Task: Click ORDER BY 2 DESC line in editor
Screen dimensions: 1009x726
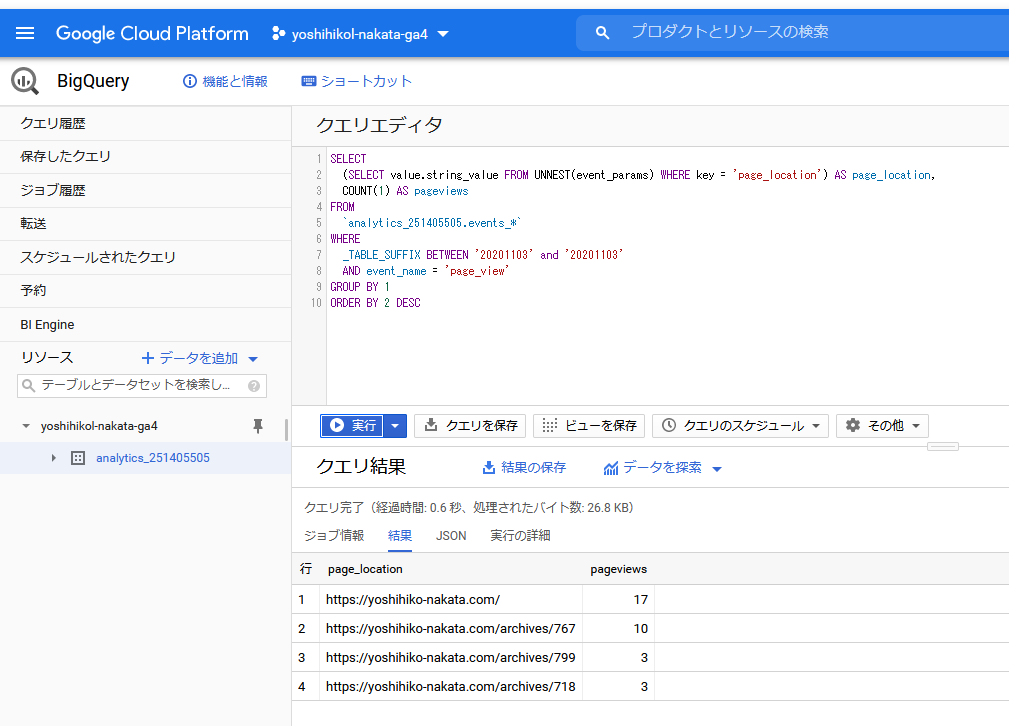Action: [x=375, y=302]
